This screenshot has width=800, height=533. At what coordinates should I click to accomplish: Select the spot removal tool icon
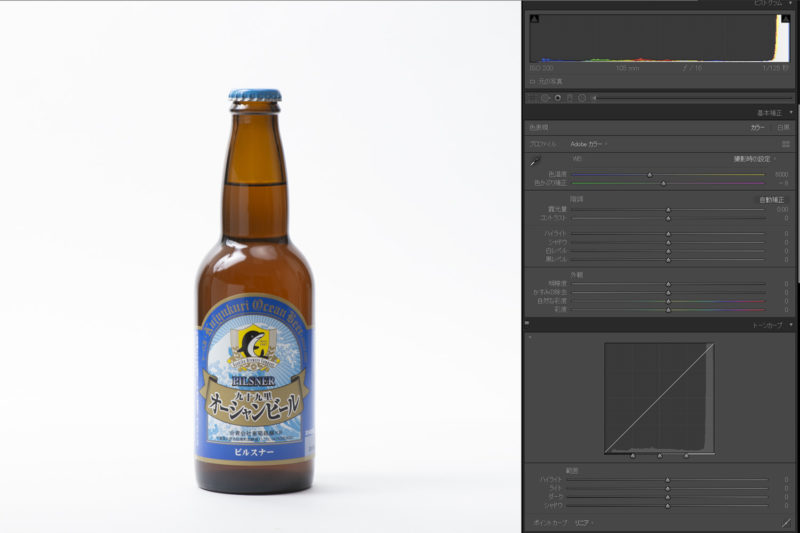pyautogui.click(x=545, y=98)
